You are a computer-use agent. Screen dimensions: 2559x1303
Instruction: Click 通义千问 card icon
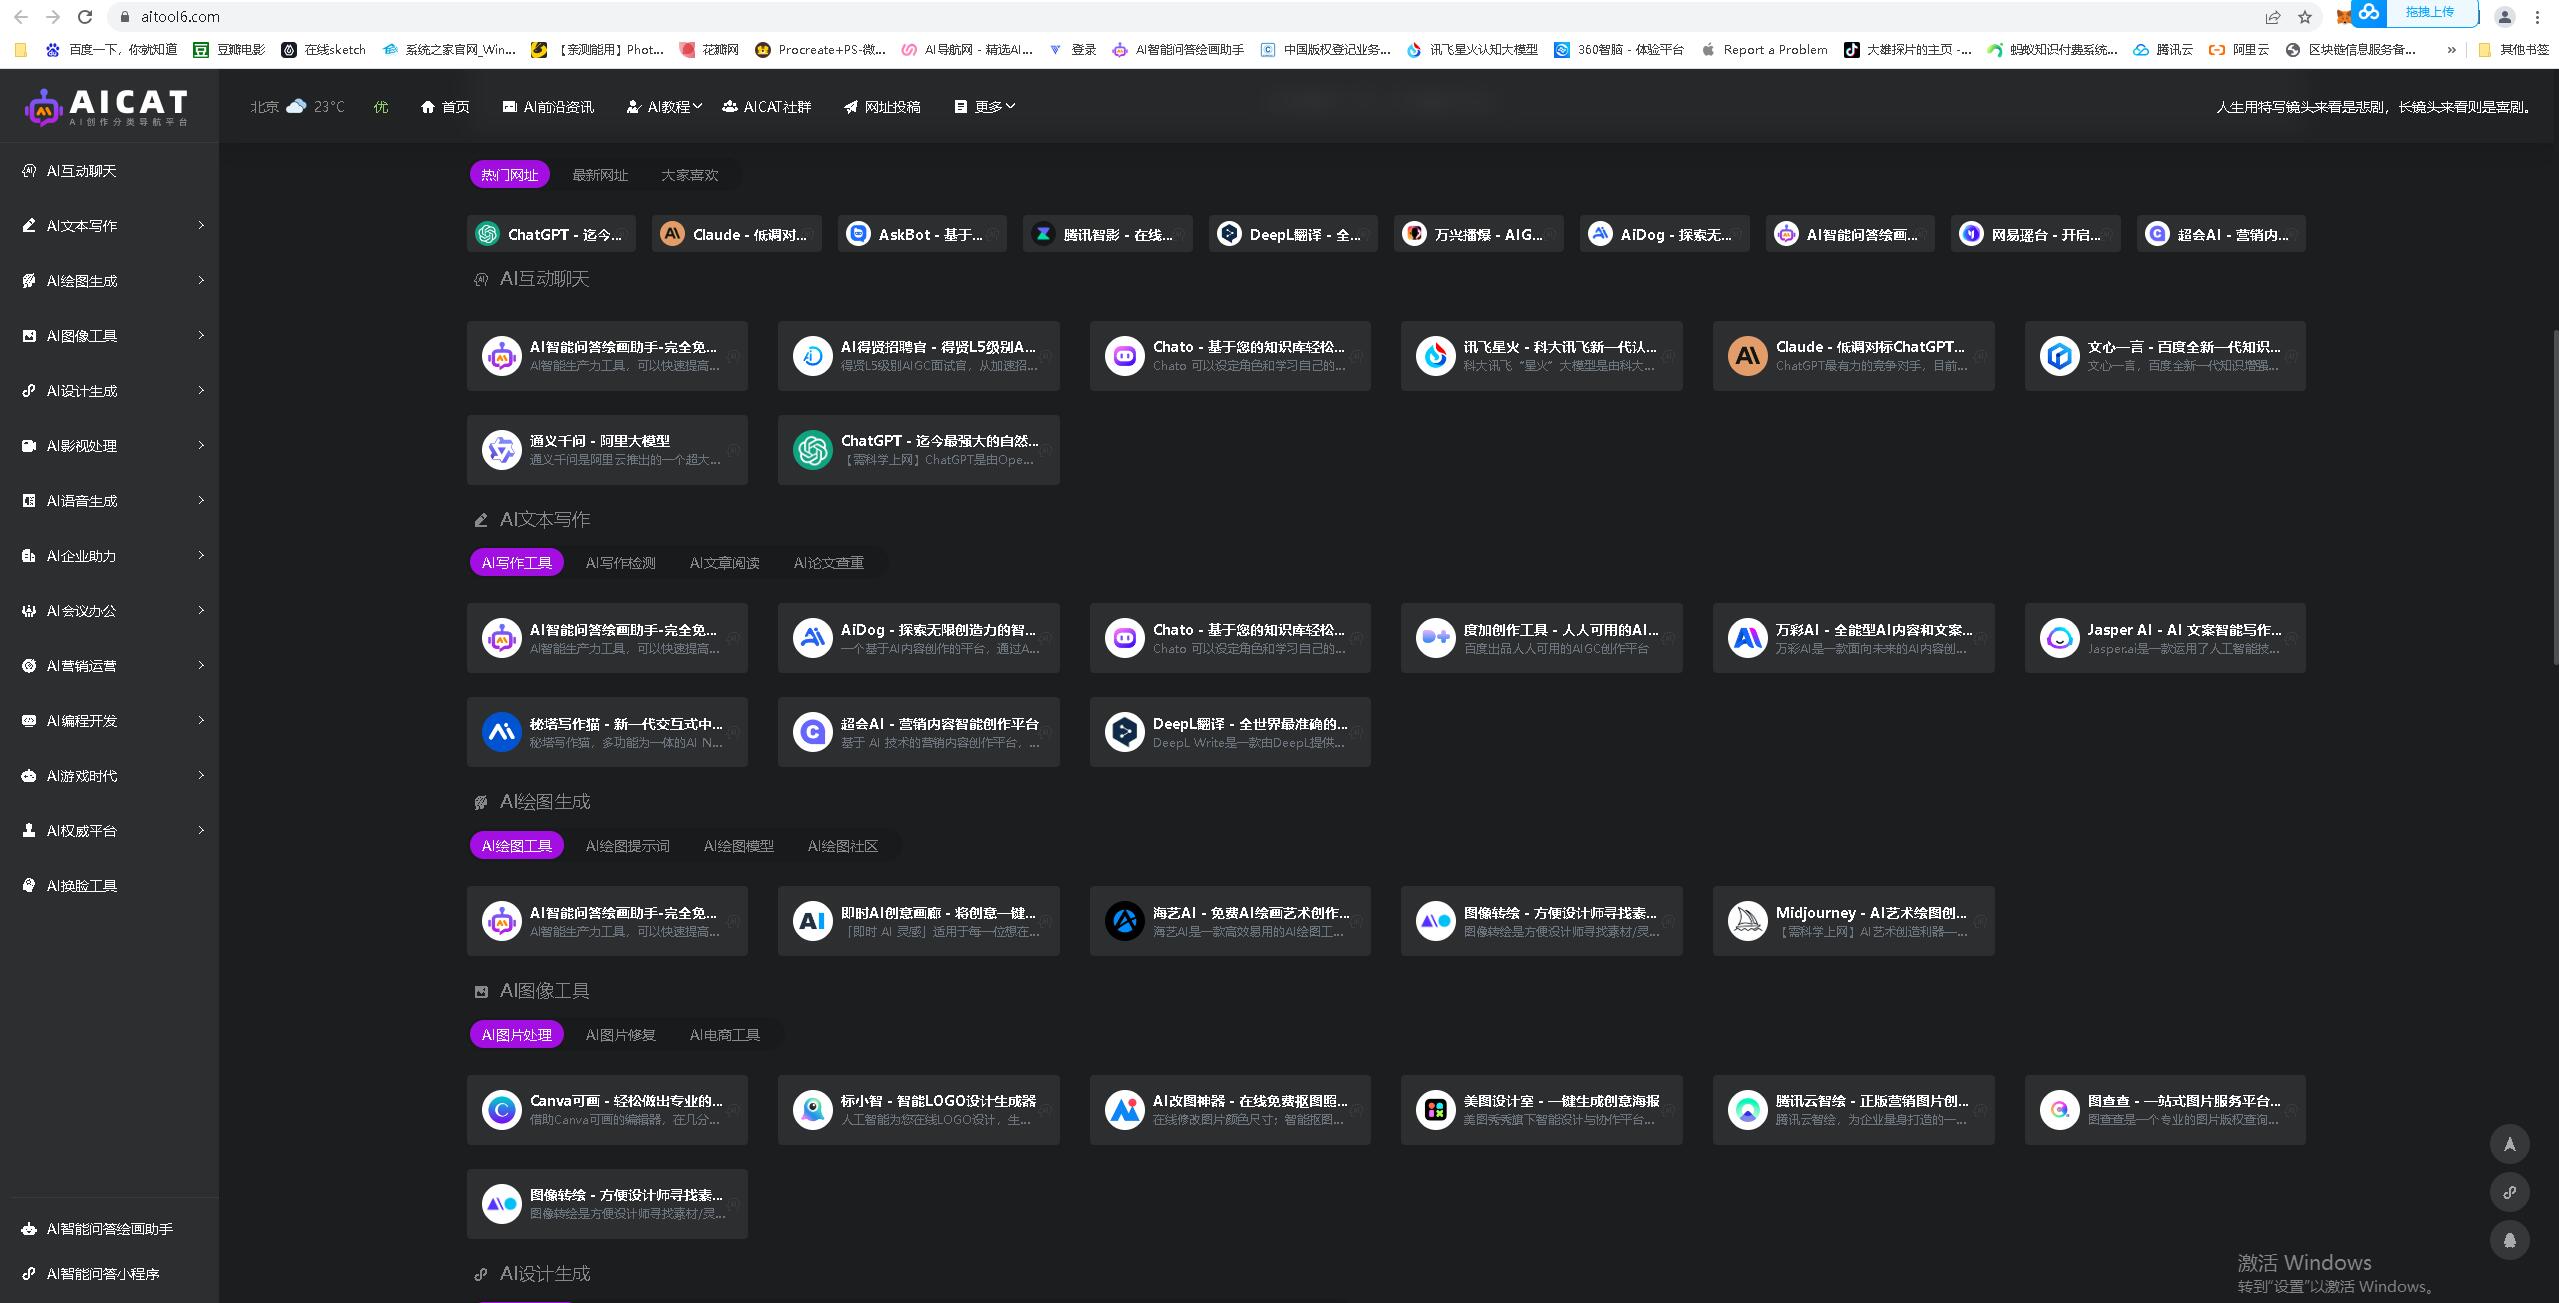tap(501, 450)
